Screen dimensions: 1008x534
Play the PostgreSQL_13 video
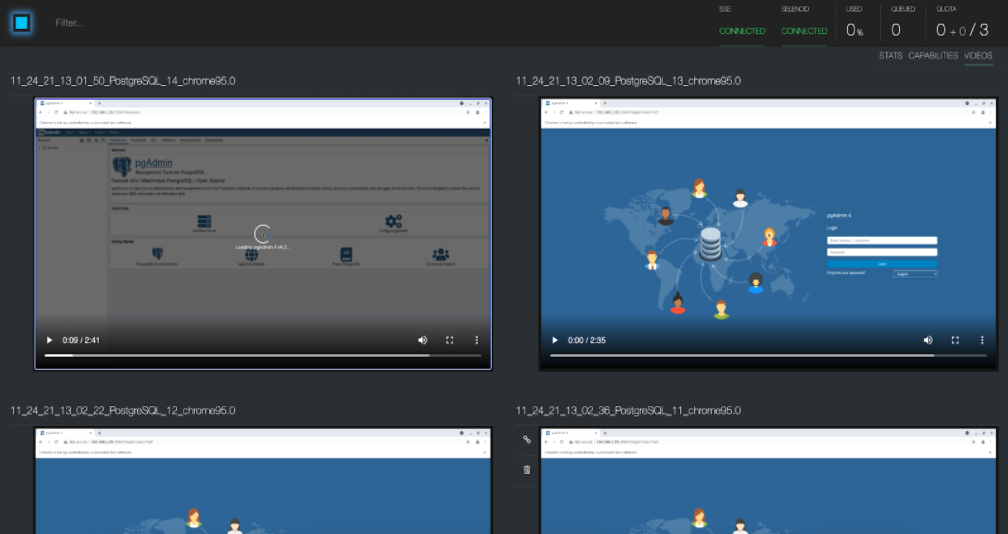click(x=555, y=340)
